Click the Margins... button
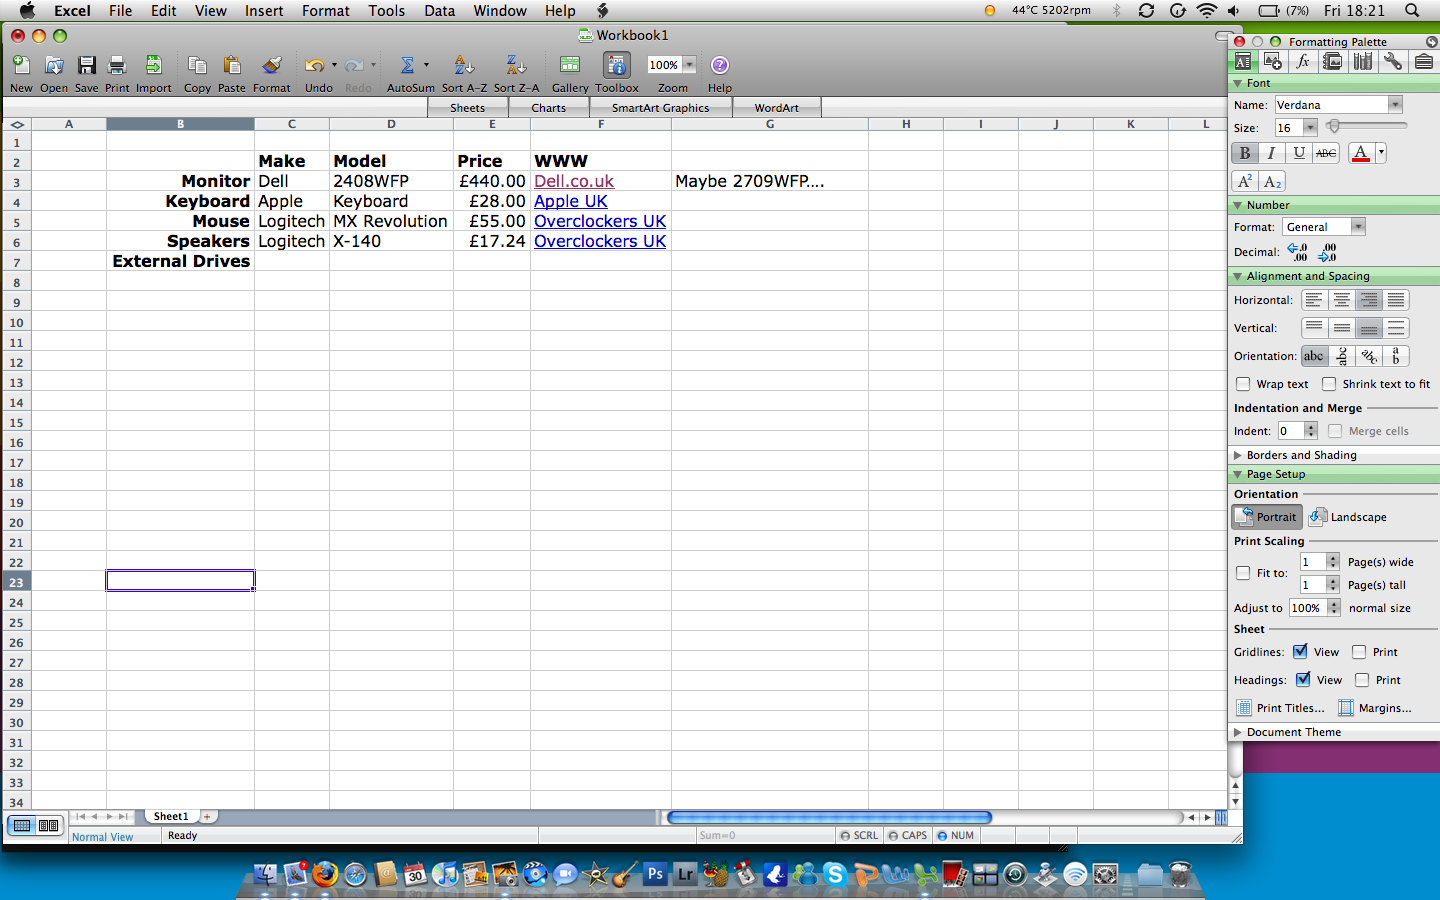The height and width of the screenshot is (900, 1440). coord(1375,708)
